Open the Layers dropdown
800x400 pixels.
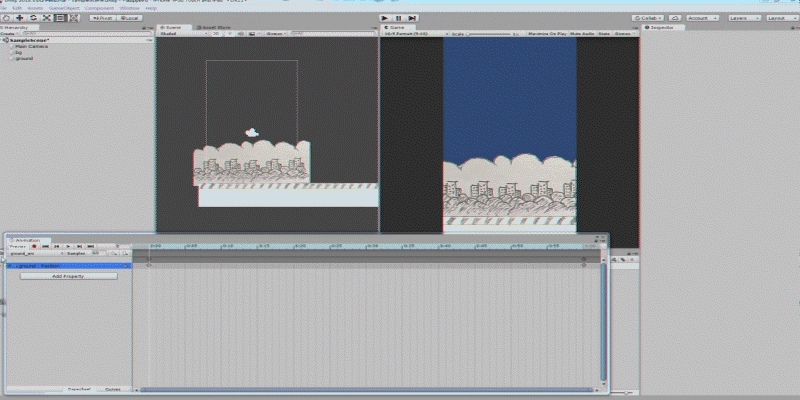click(745, 18)
